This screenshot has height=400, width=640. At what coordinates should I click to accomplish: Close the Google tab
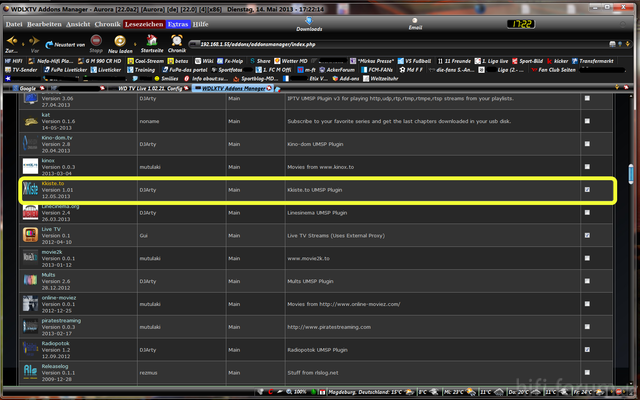click(42, 88)
